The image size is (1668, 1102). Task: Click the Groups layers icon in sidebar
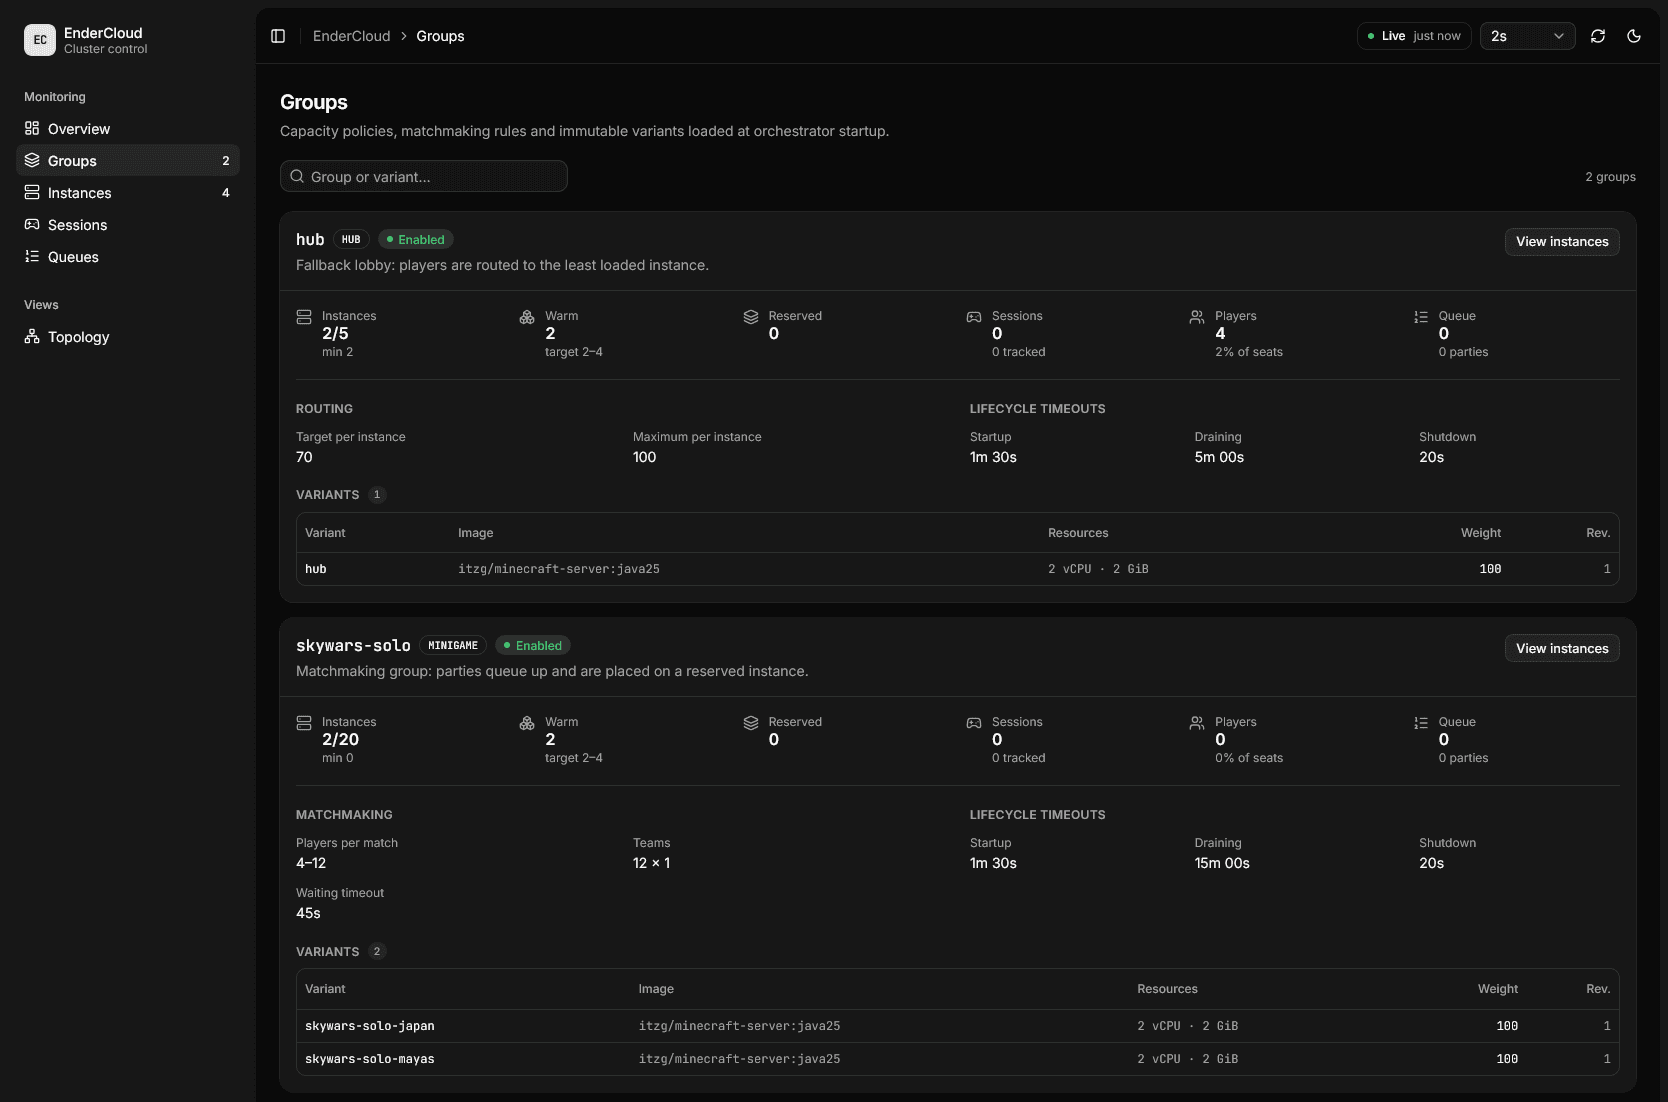coord(32,160)
